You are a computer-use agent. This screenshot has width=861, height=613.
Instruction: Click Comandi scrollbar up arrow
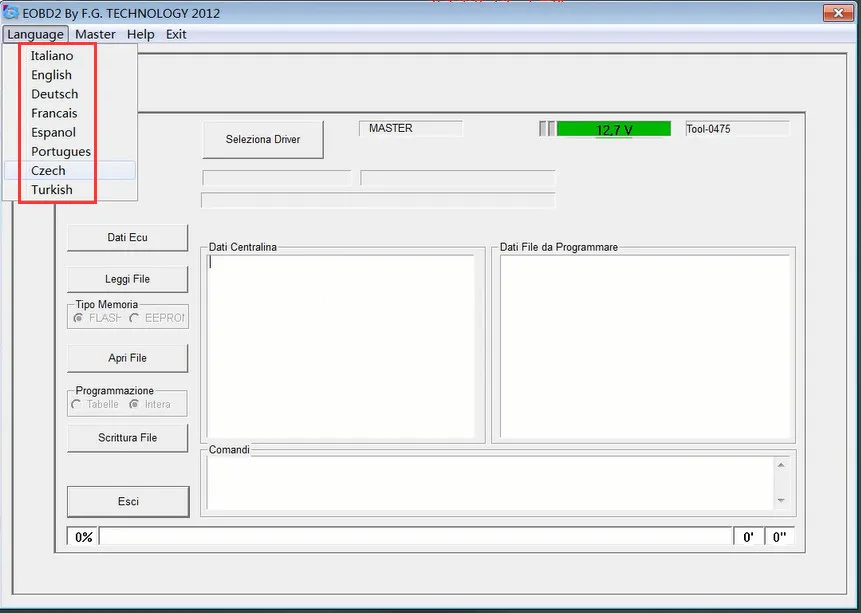(781, 465)
